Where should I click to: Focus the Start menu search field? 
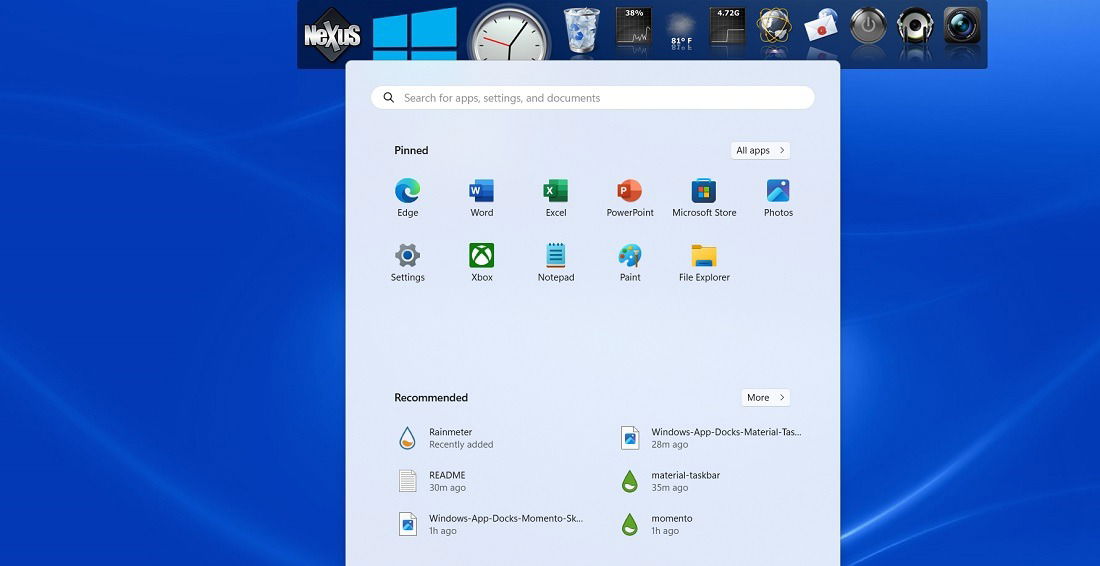click(x=593, y=97)
